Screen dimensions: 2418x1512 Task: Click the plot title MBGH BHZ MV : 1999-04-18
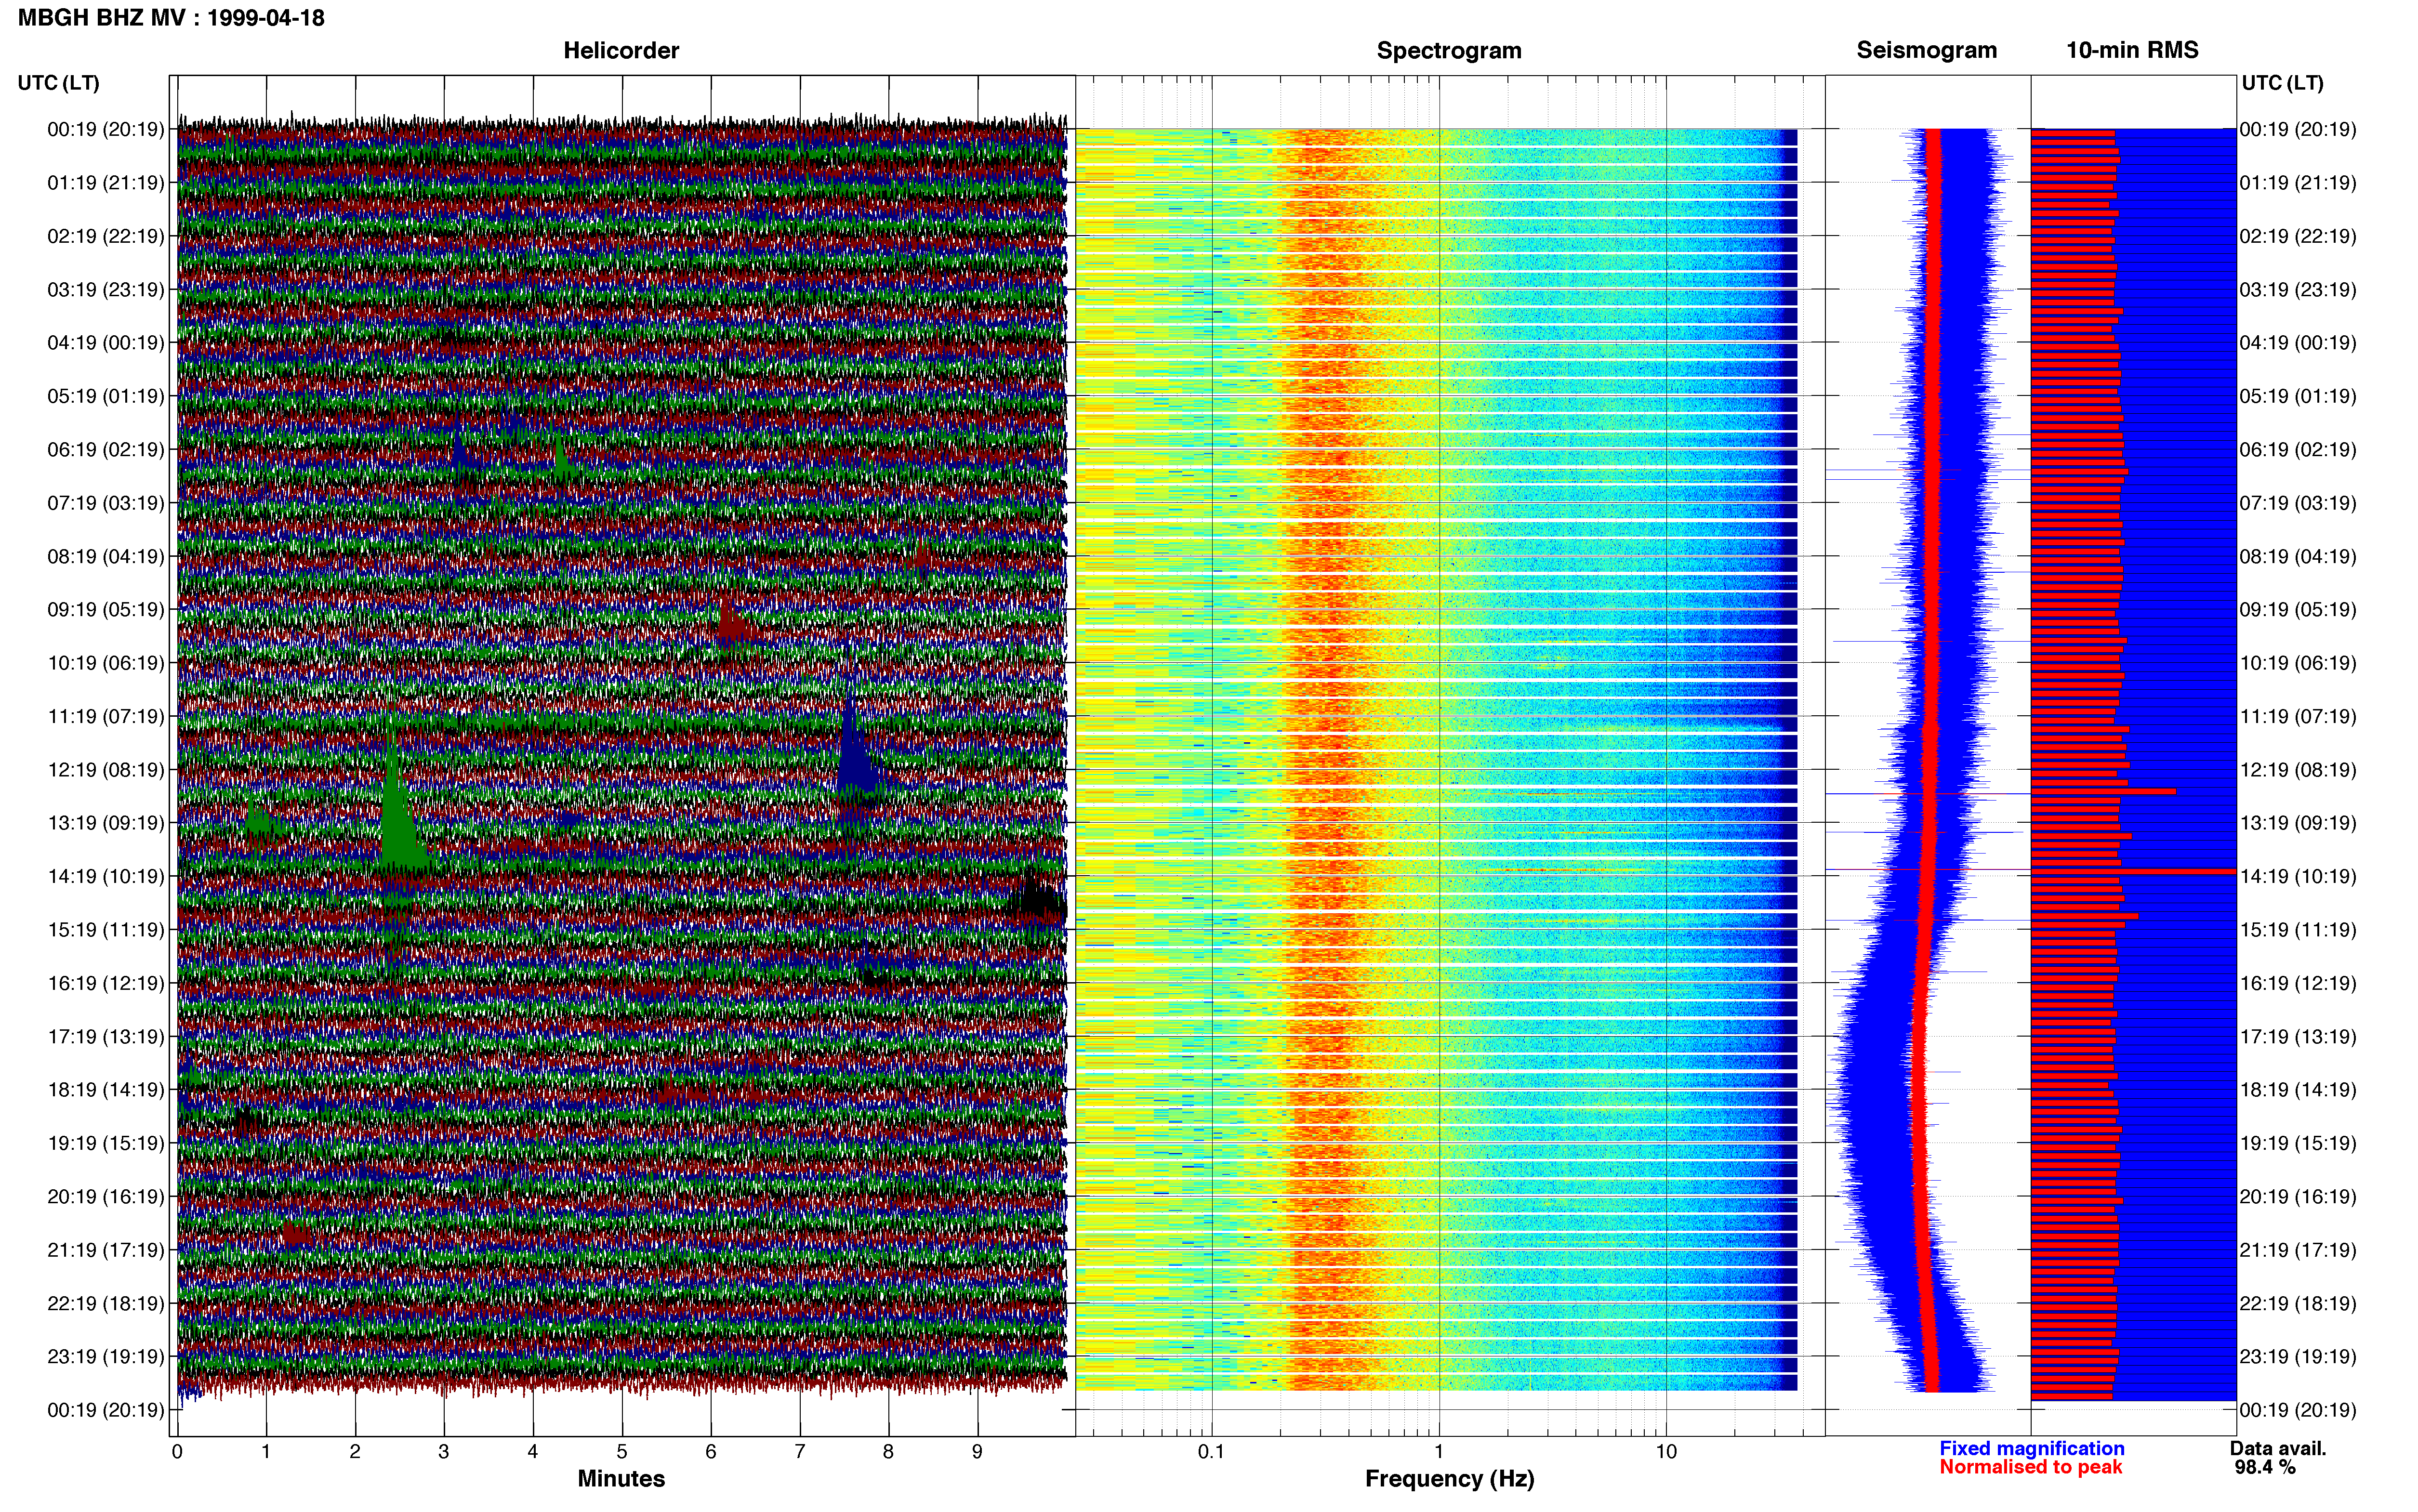click(171, 18)
